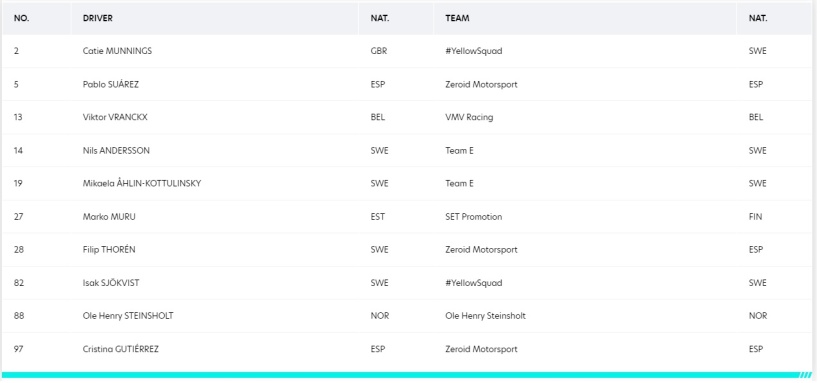Click the NO. column header

[21, 18]
